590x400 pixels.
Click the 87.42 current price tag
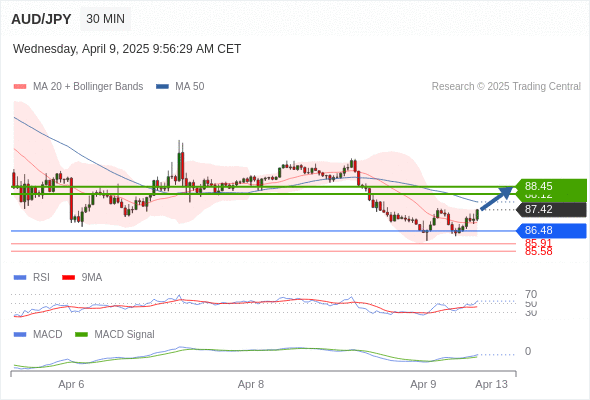(x=551, y=210)
